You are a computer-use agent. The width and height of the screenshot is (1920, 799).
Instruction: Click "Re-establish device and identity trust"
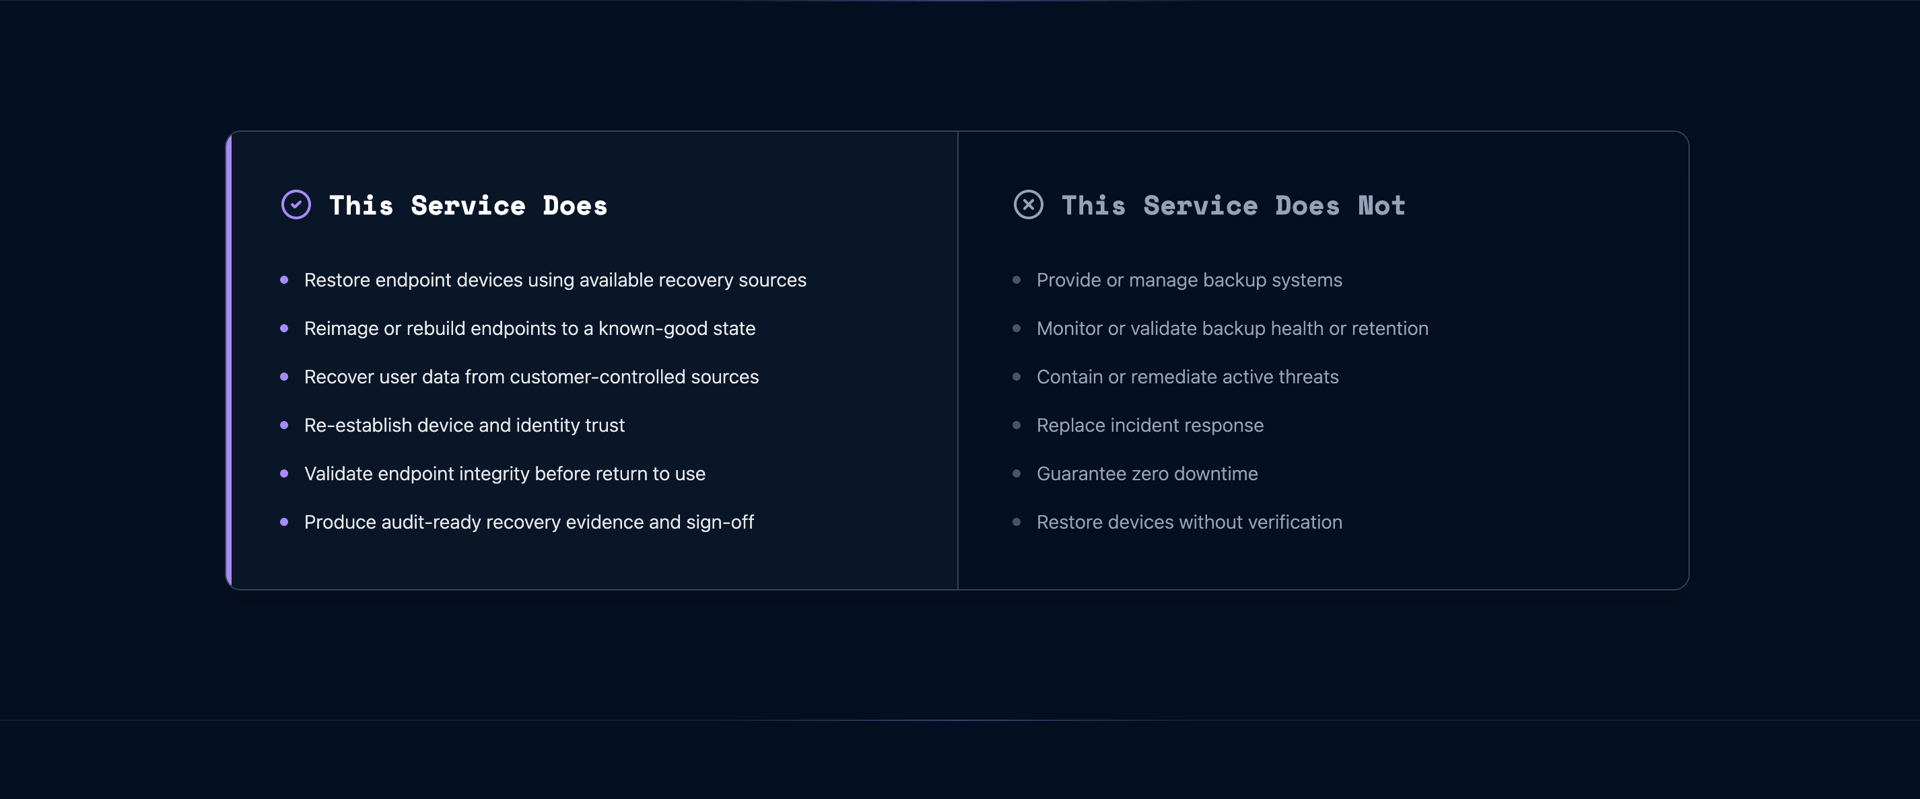(464, 425)
